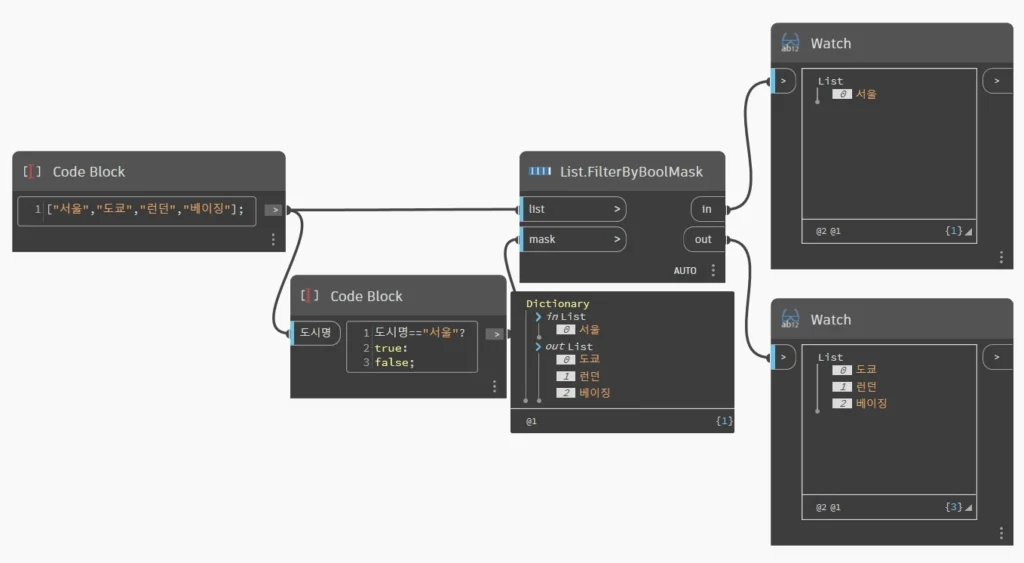Viewport: 1024px width, 563px height.
Task: Click the first Code Block bracket icon
Action: coord(31,172)
